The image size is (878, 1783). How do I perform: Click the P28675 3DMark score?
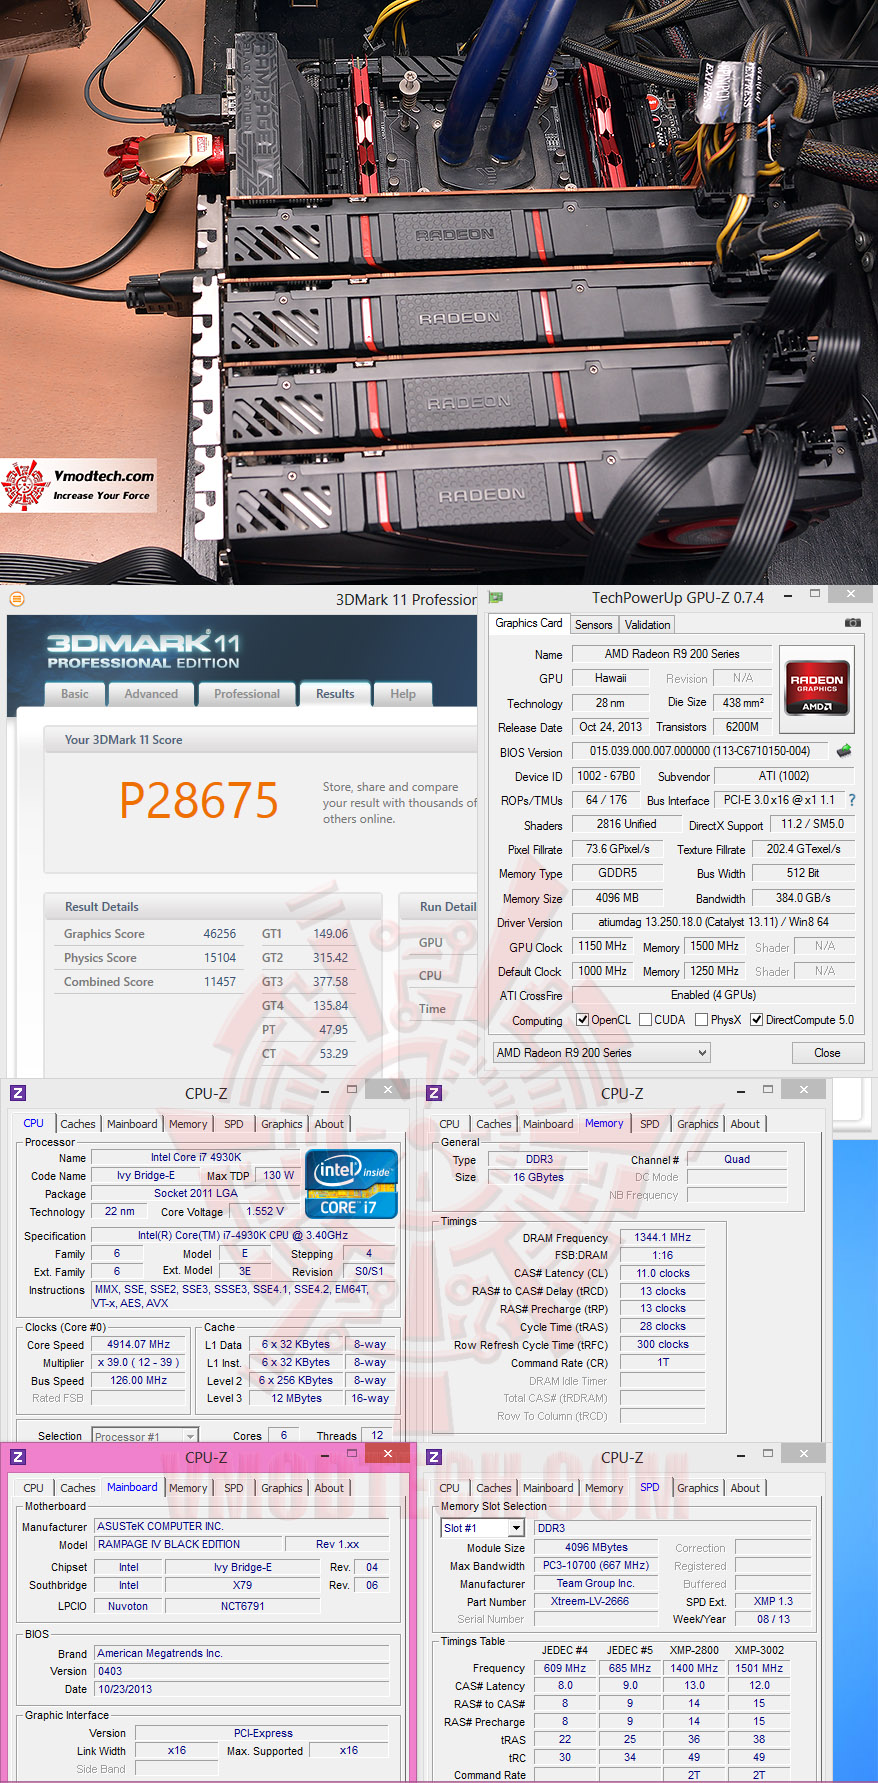[x=199, y=801]
